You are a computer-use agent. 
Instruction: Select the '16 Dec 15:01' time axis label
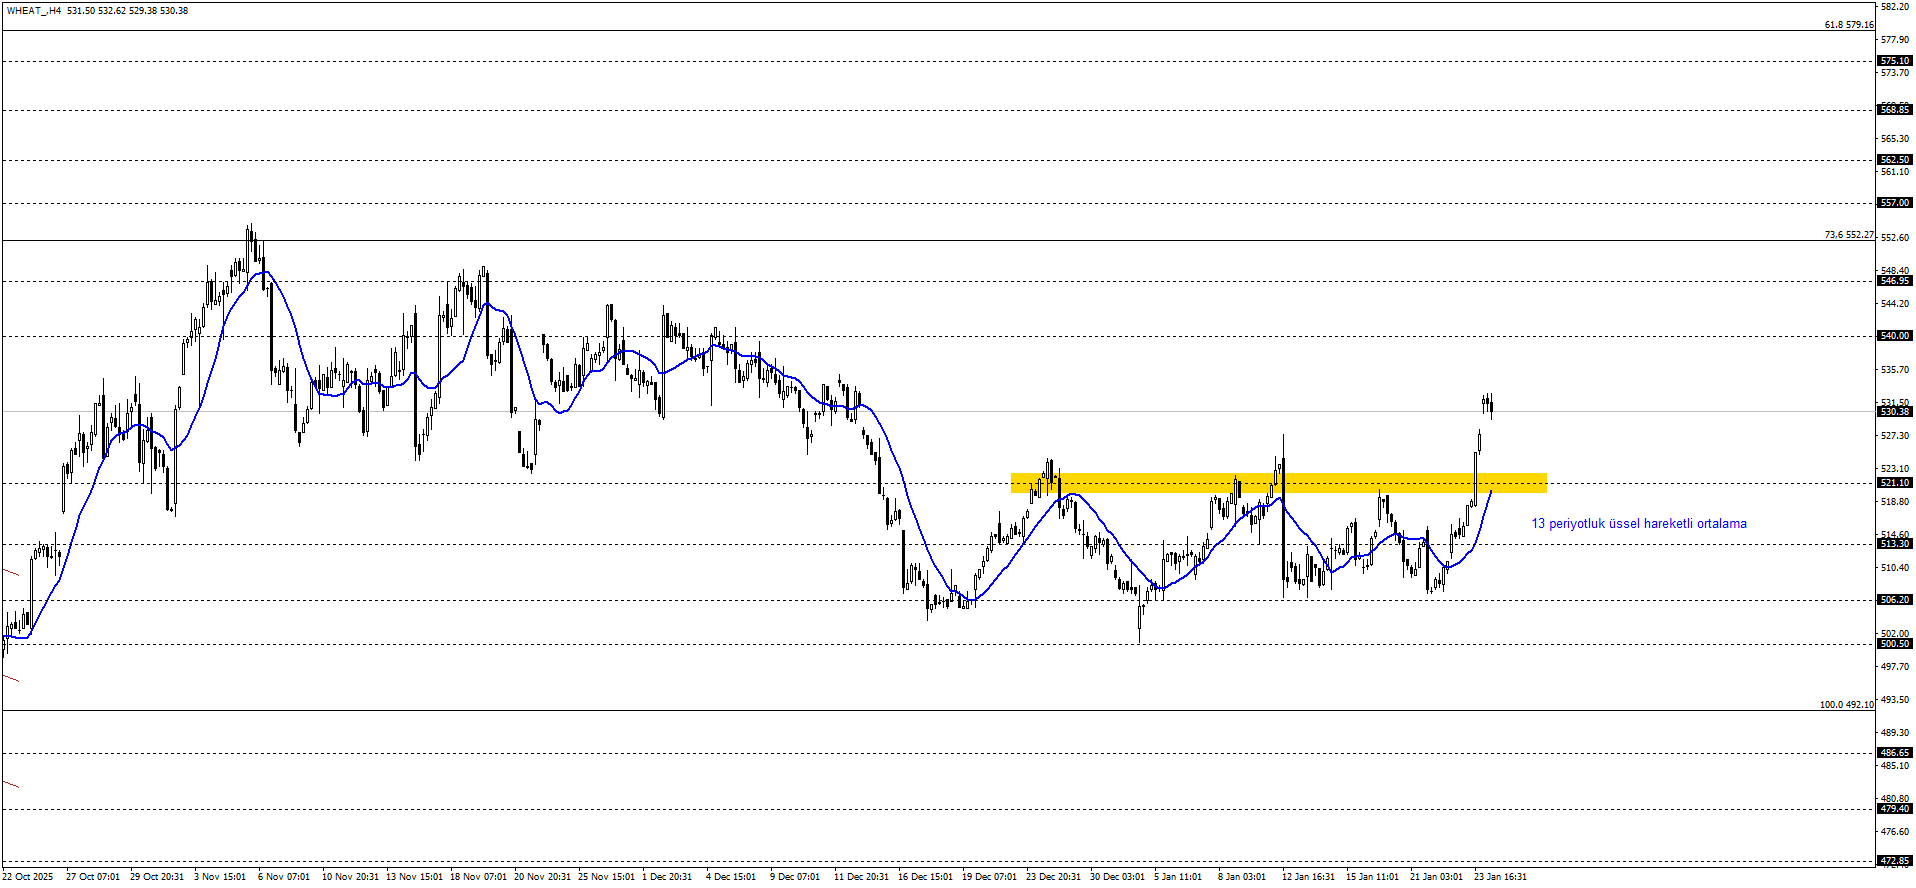924,877
